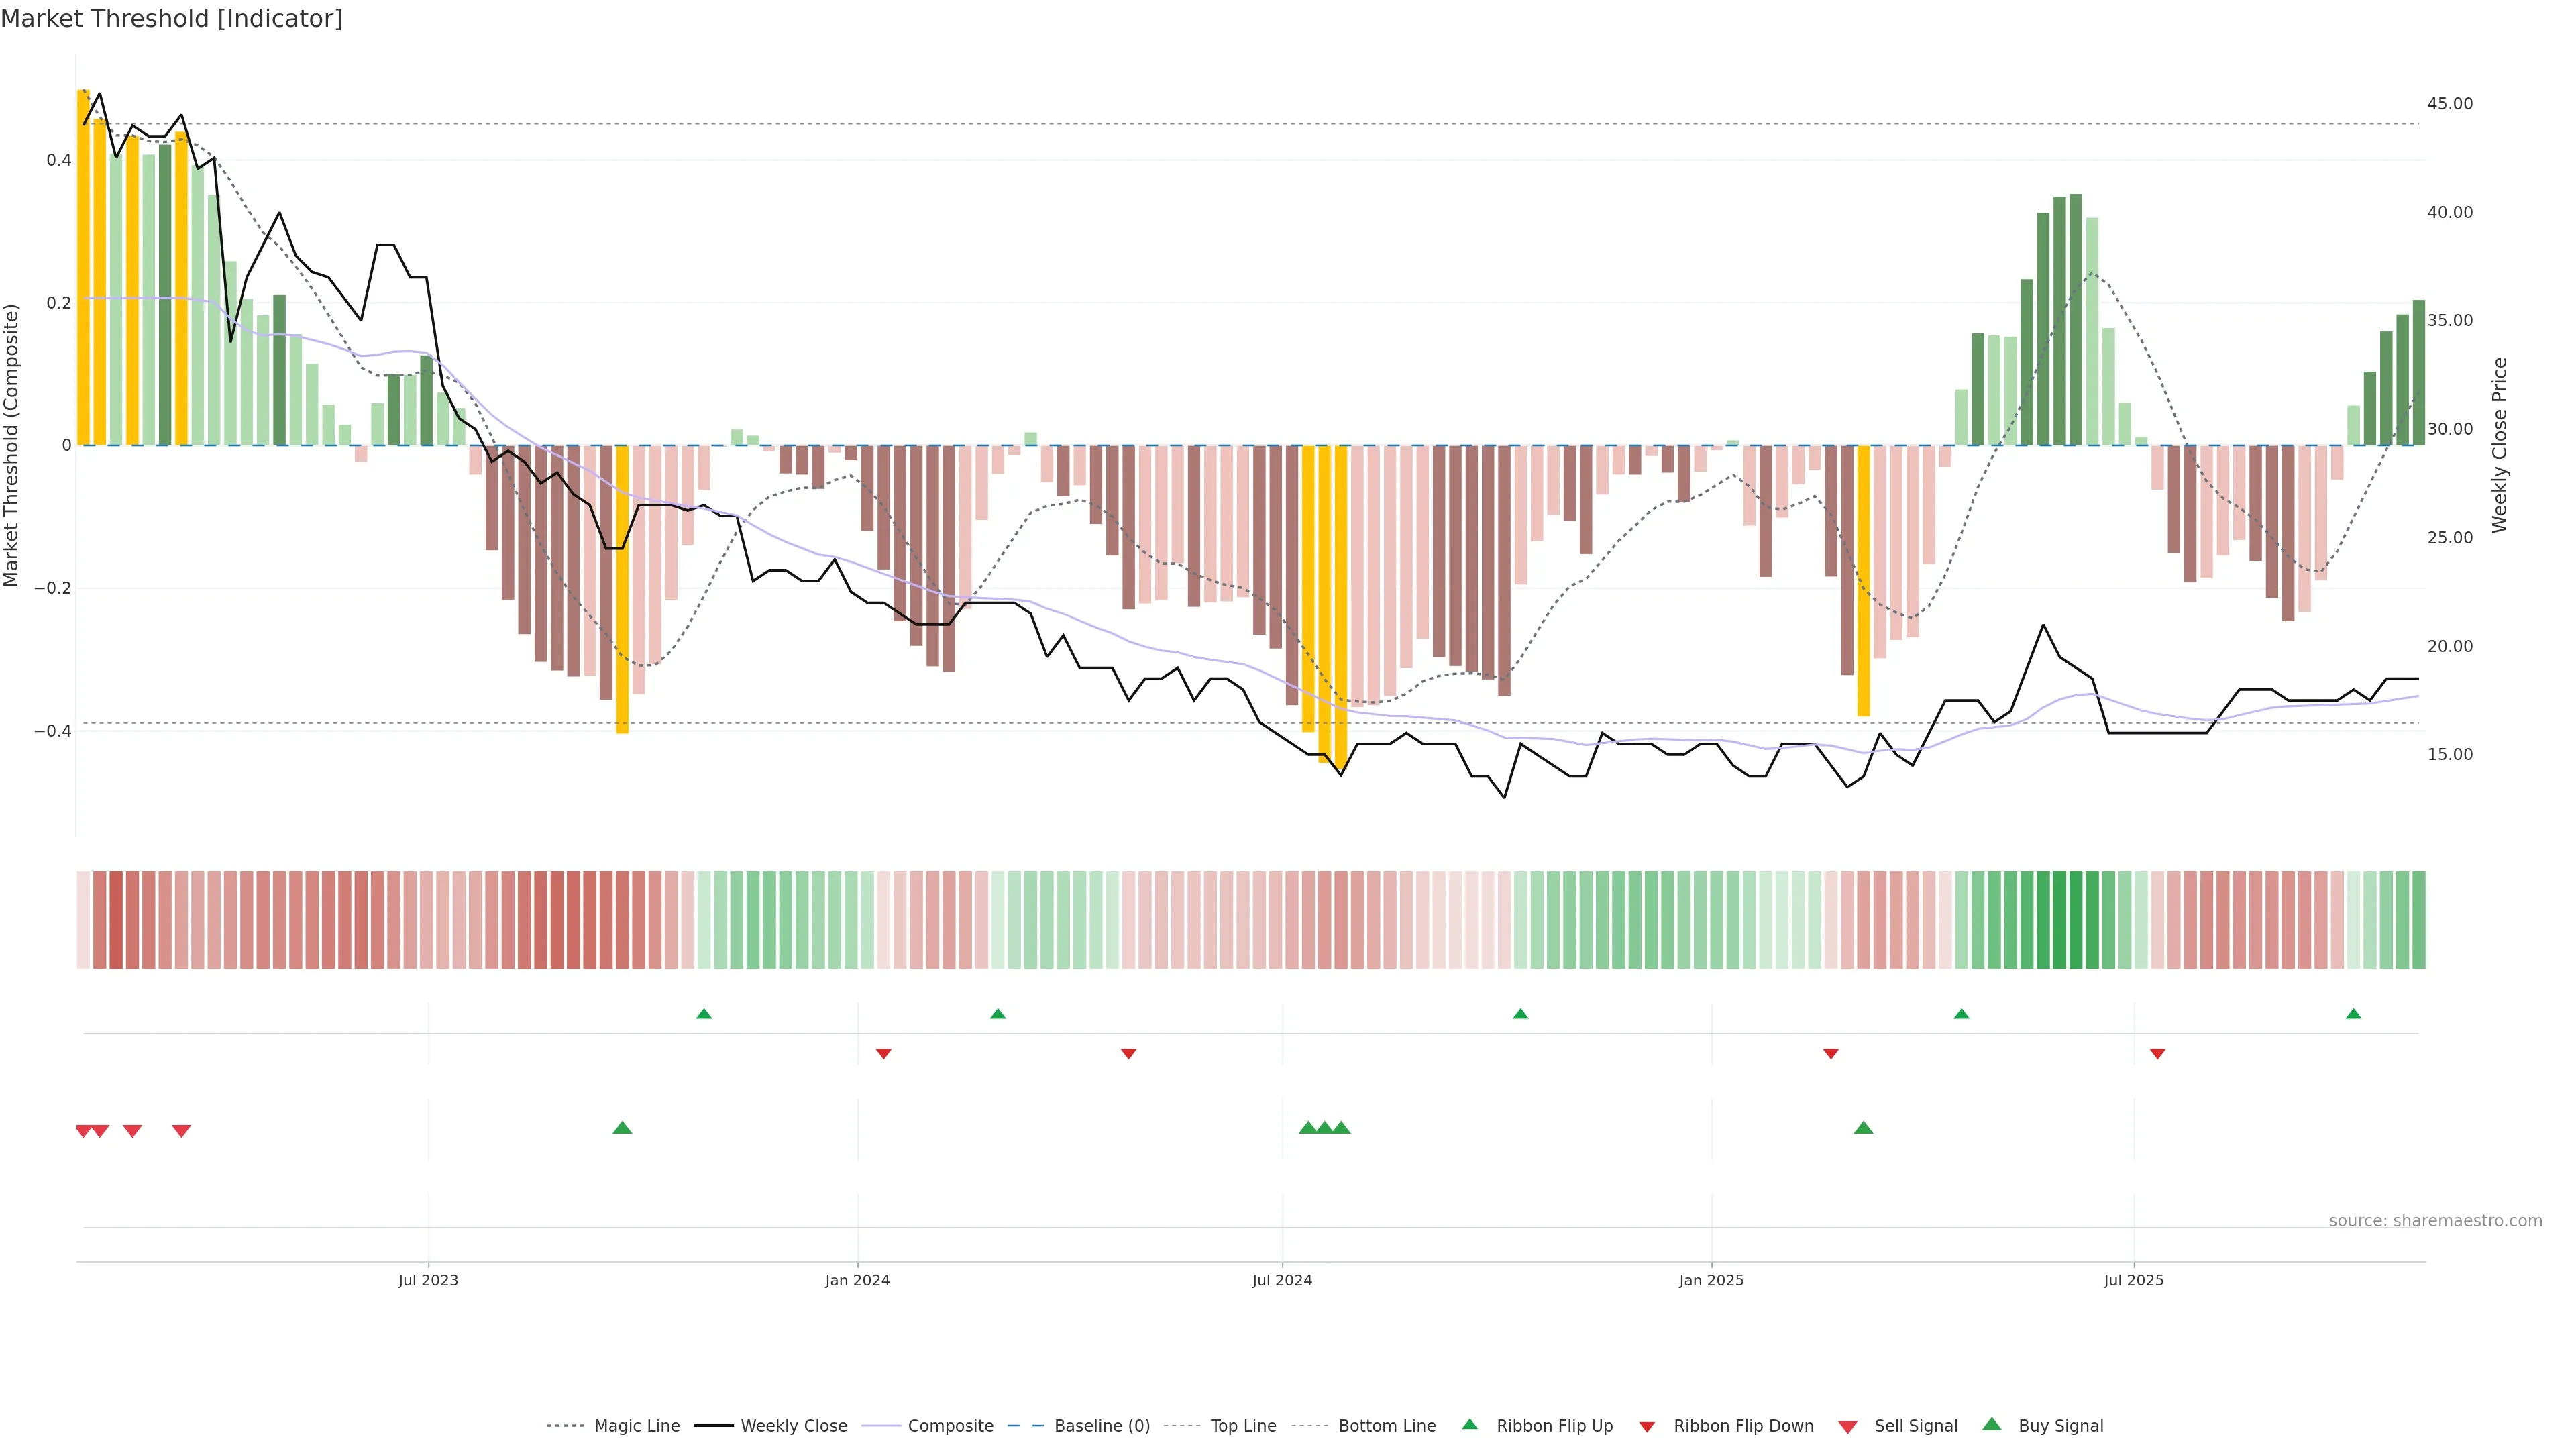
Task: Click the Market Threshold [Indicator] title
Action: tap(171, 19)
